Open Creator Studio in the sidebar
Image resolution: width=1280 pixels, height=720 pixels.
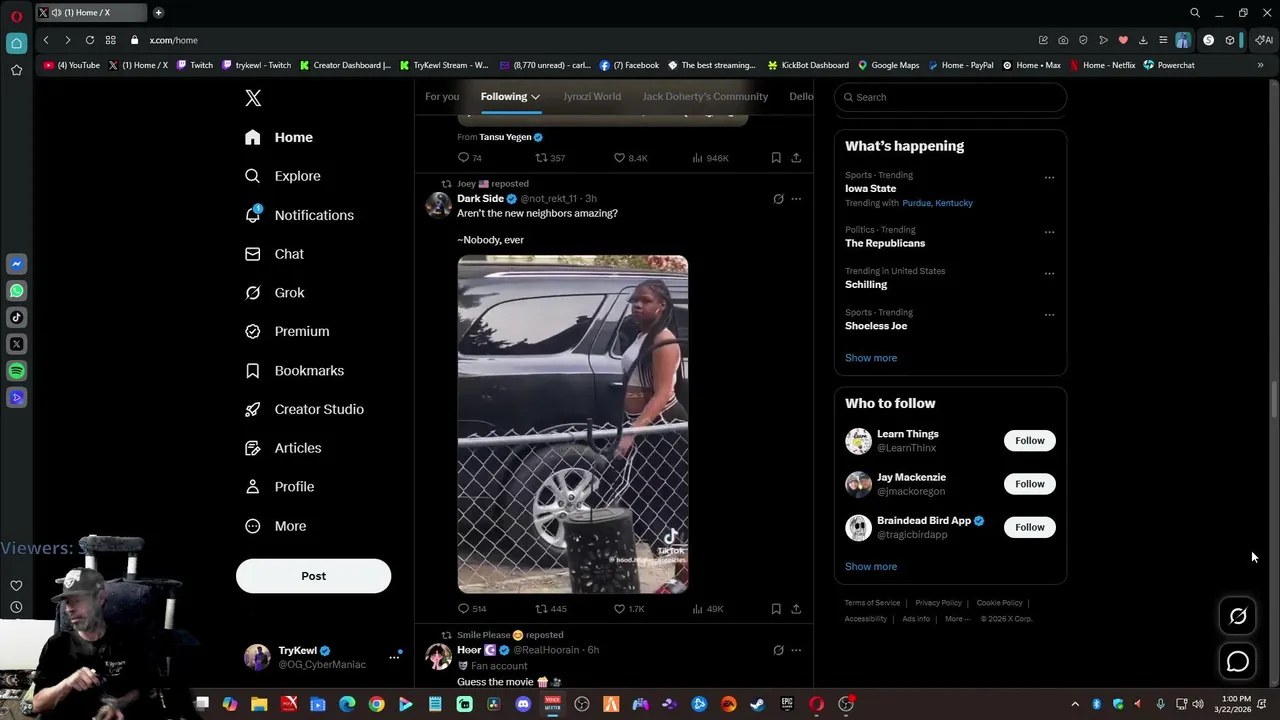(305, 409)
